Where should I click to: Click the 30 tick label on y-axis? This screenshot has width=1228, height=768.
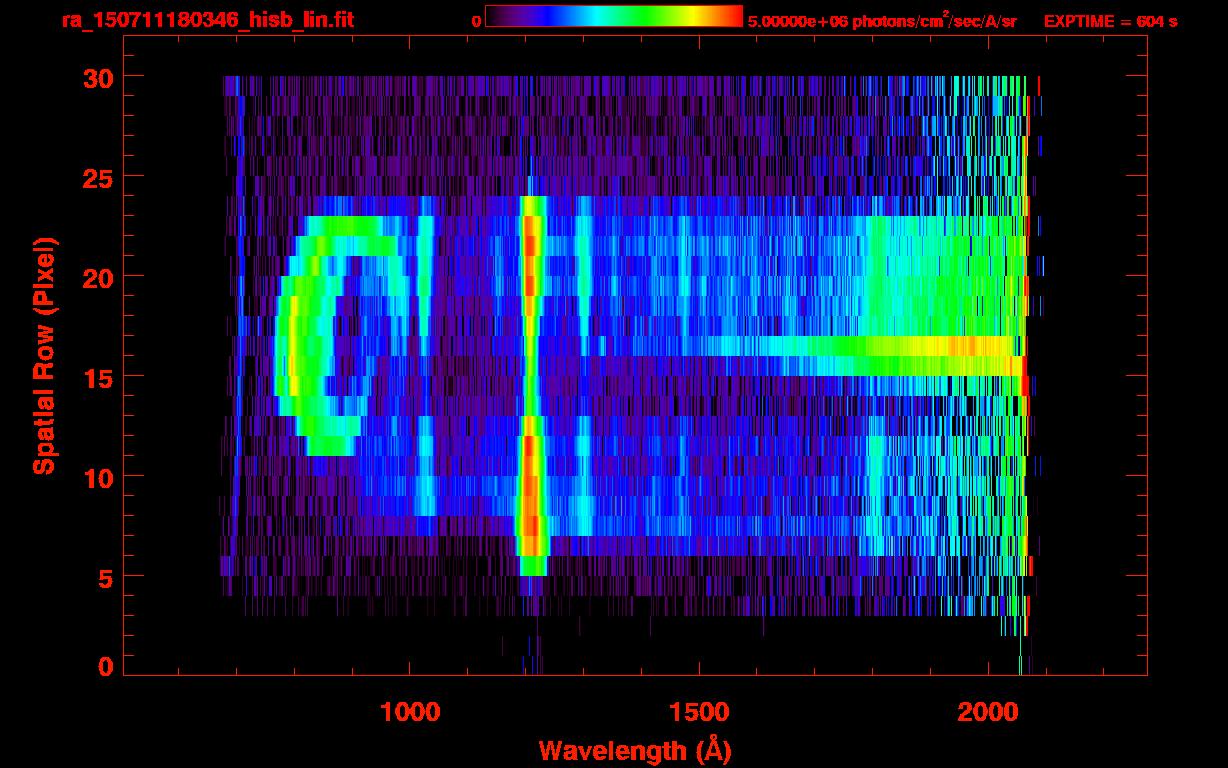[x=97, y=77]
